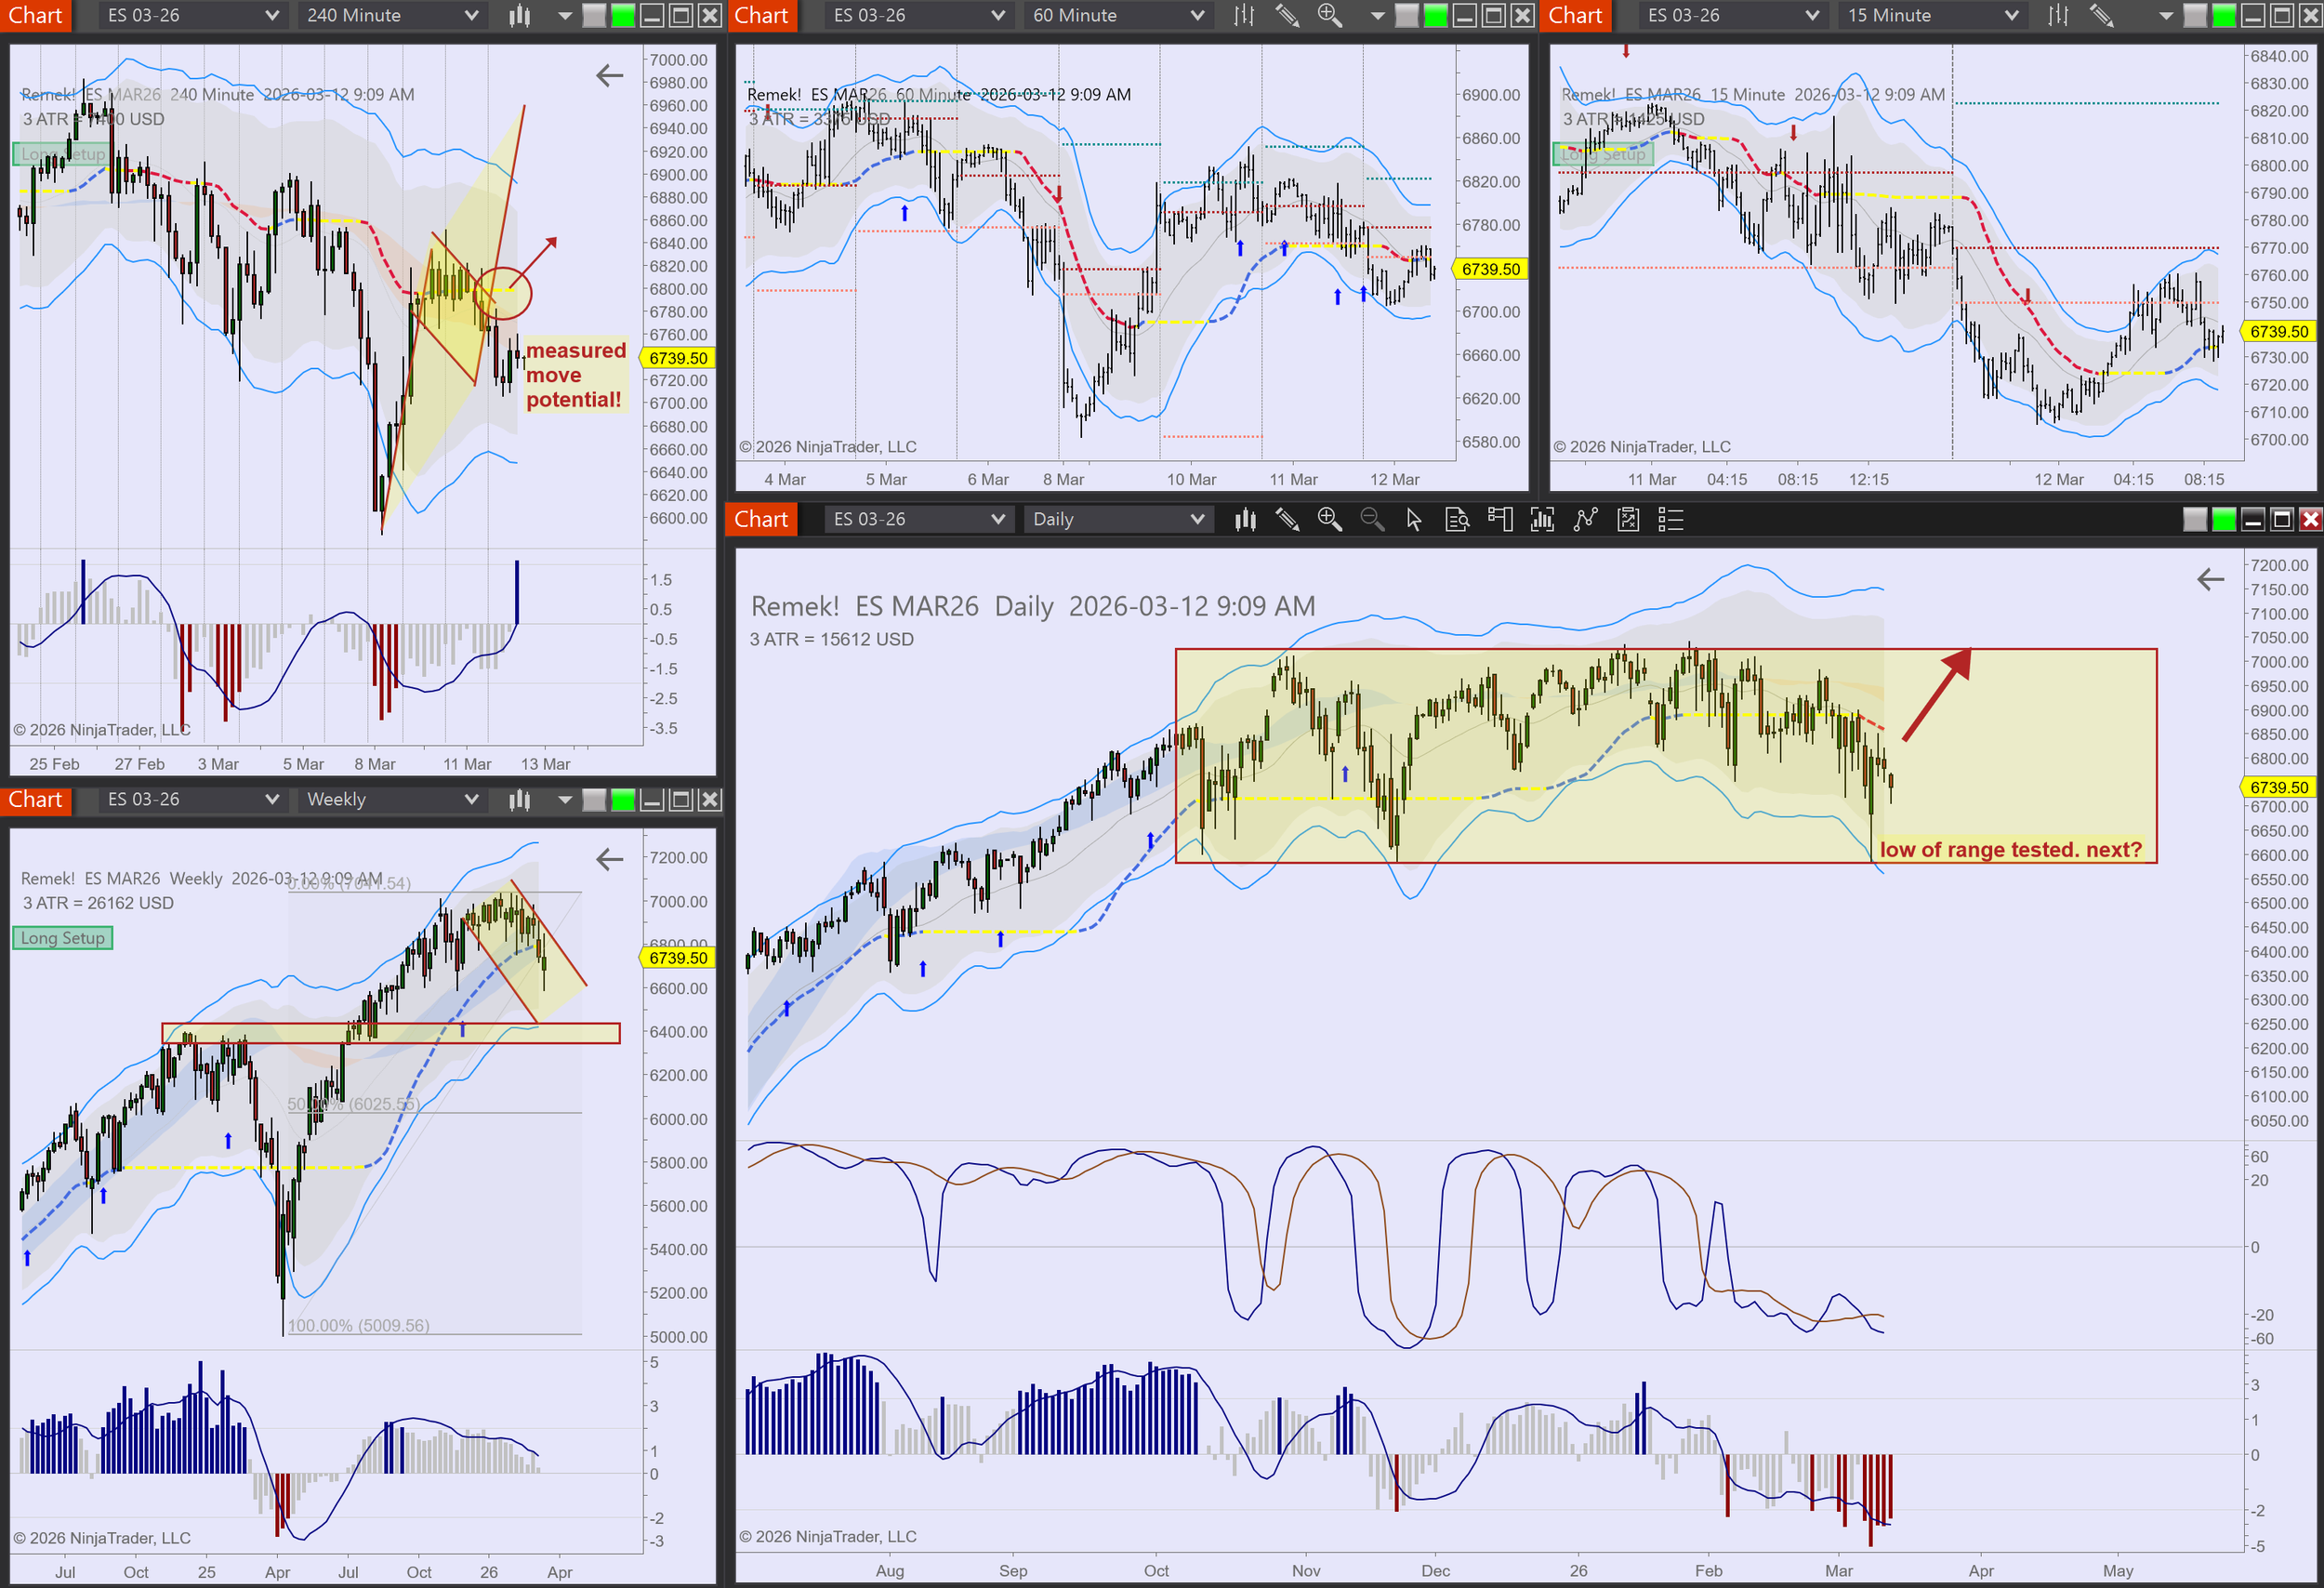Click the Chart tab of 60 Minute window
Image resolution: width=2324 pixels, height=1588 pixels.
761,15
